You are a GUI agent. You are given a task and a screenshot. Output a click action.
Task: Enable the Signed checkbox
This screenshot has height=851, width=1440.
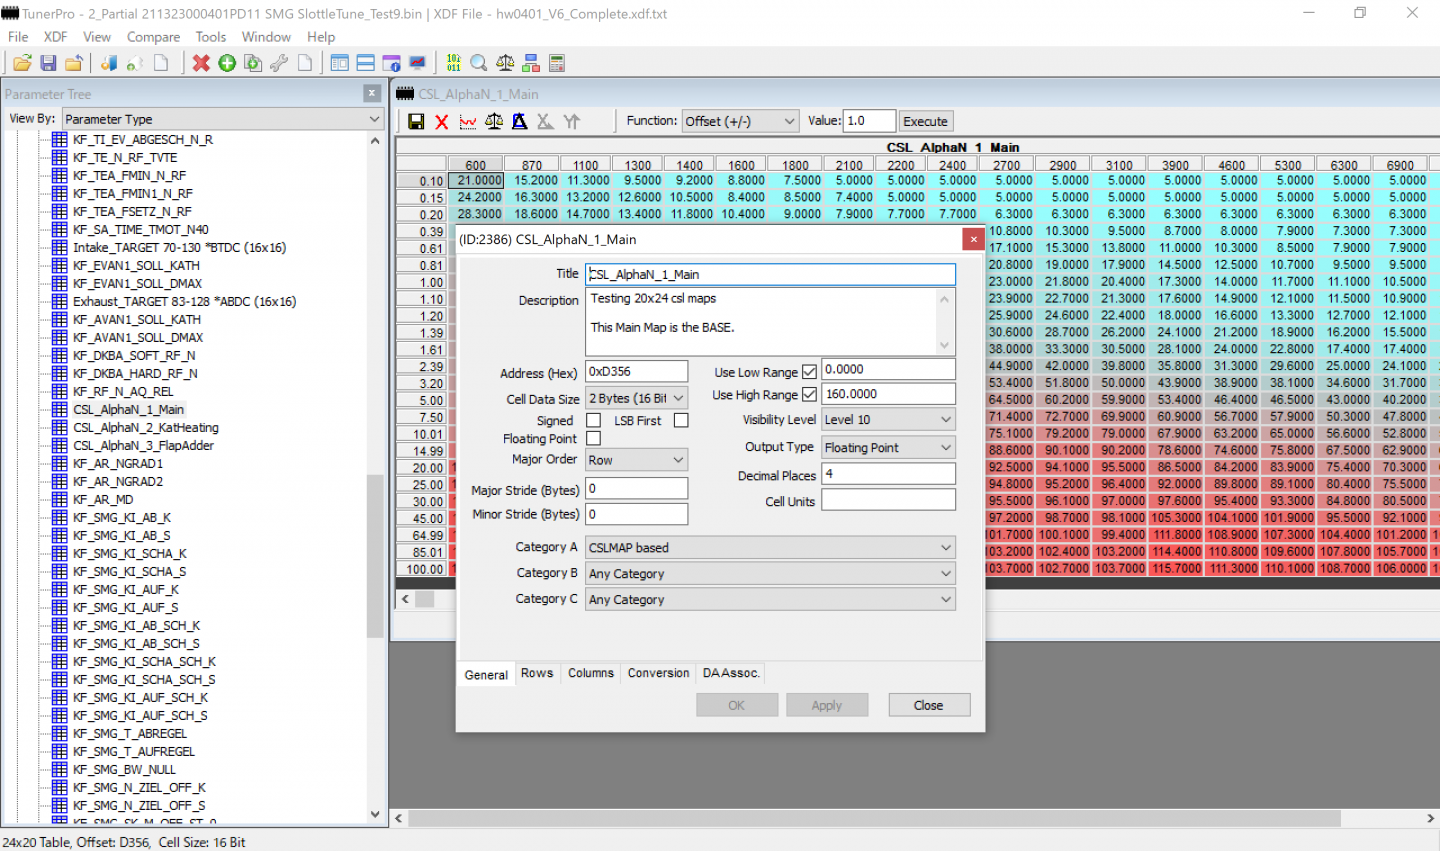[x=593, y=421]
